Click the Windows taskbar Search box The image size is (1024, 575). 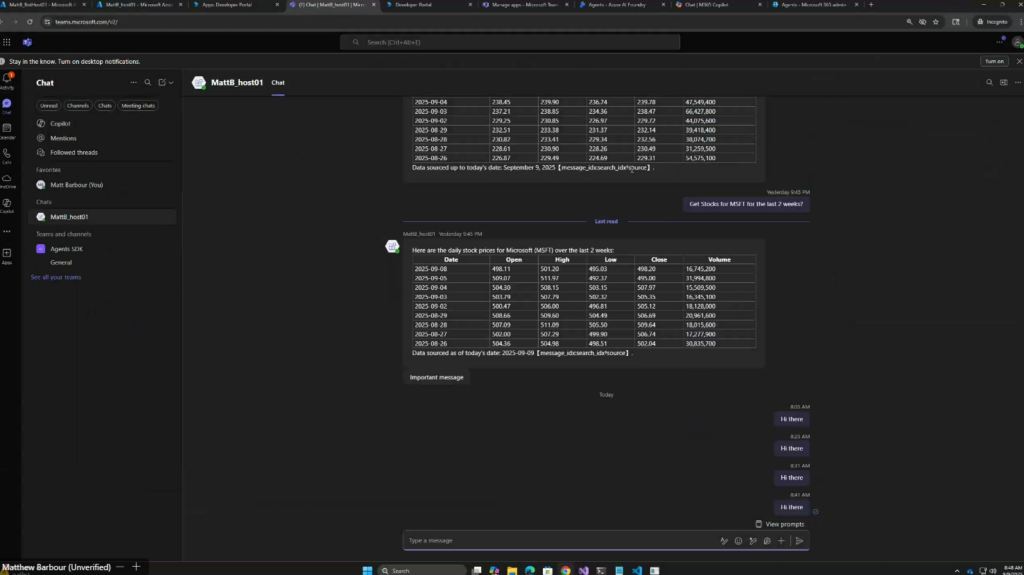tap(423, 570)
